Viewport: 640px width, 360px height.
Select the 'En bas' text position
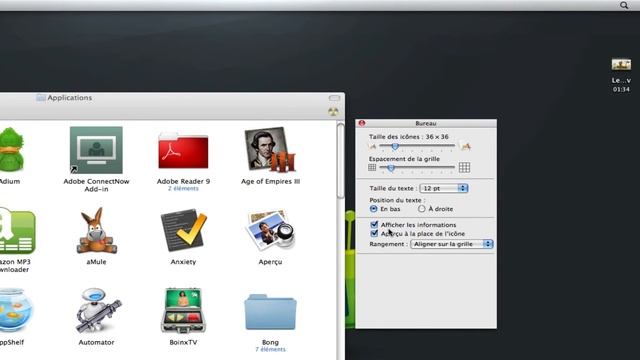[373, 209]
